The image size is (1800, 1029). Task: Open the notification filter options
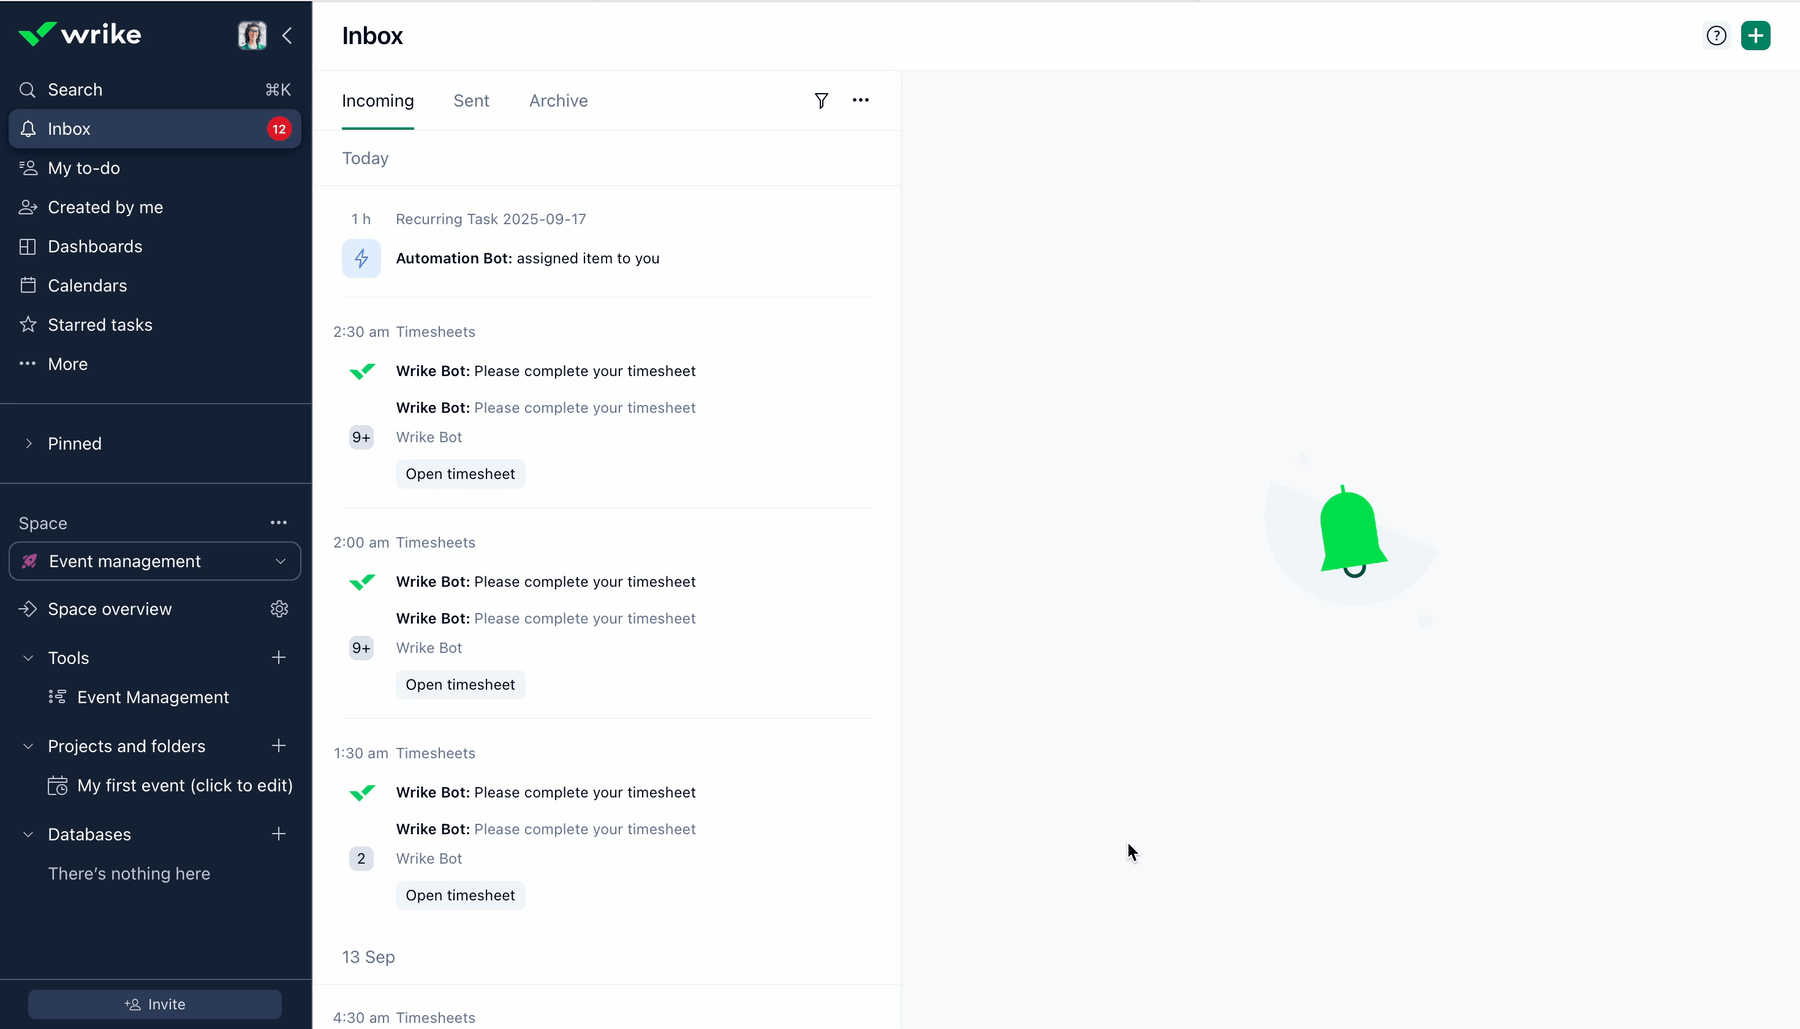point(821,100)
